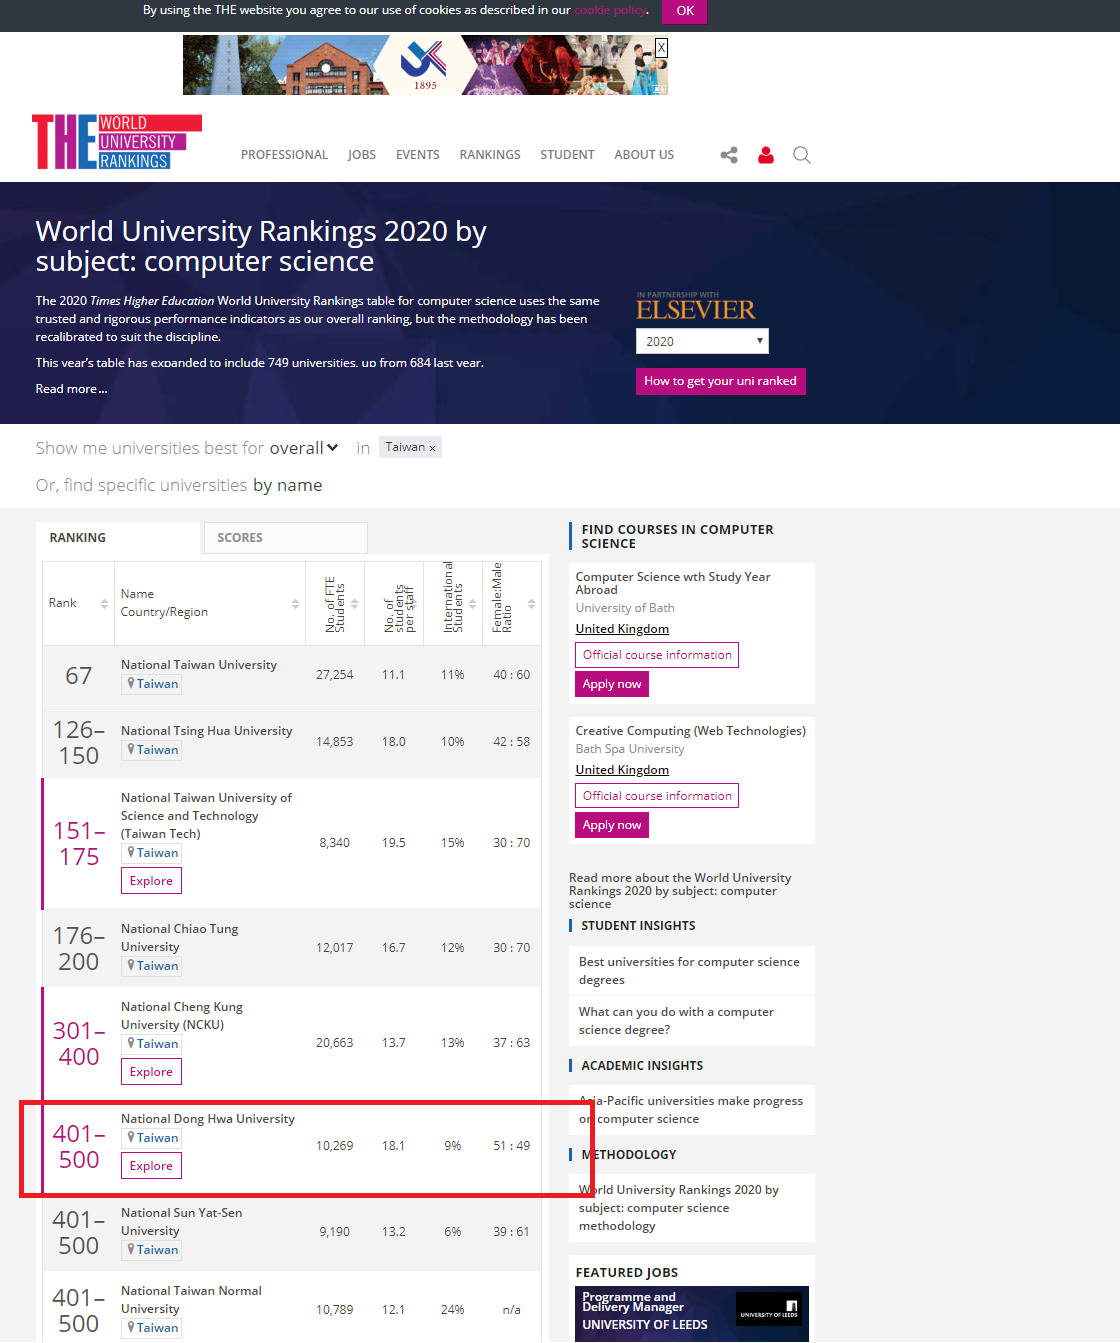Open University of Leeds job thumbnail
The width and height of the screenshot is (1120, 1343).
tap(692, 1314)
